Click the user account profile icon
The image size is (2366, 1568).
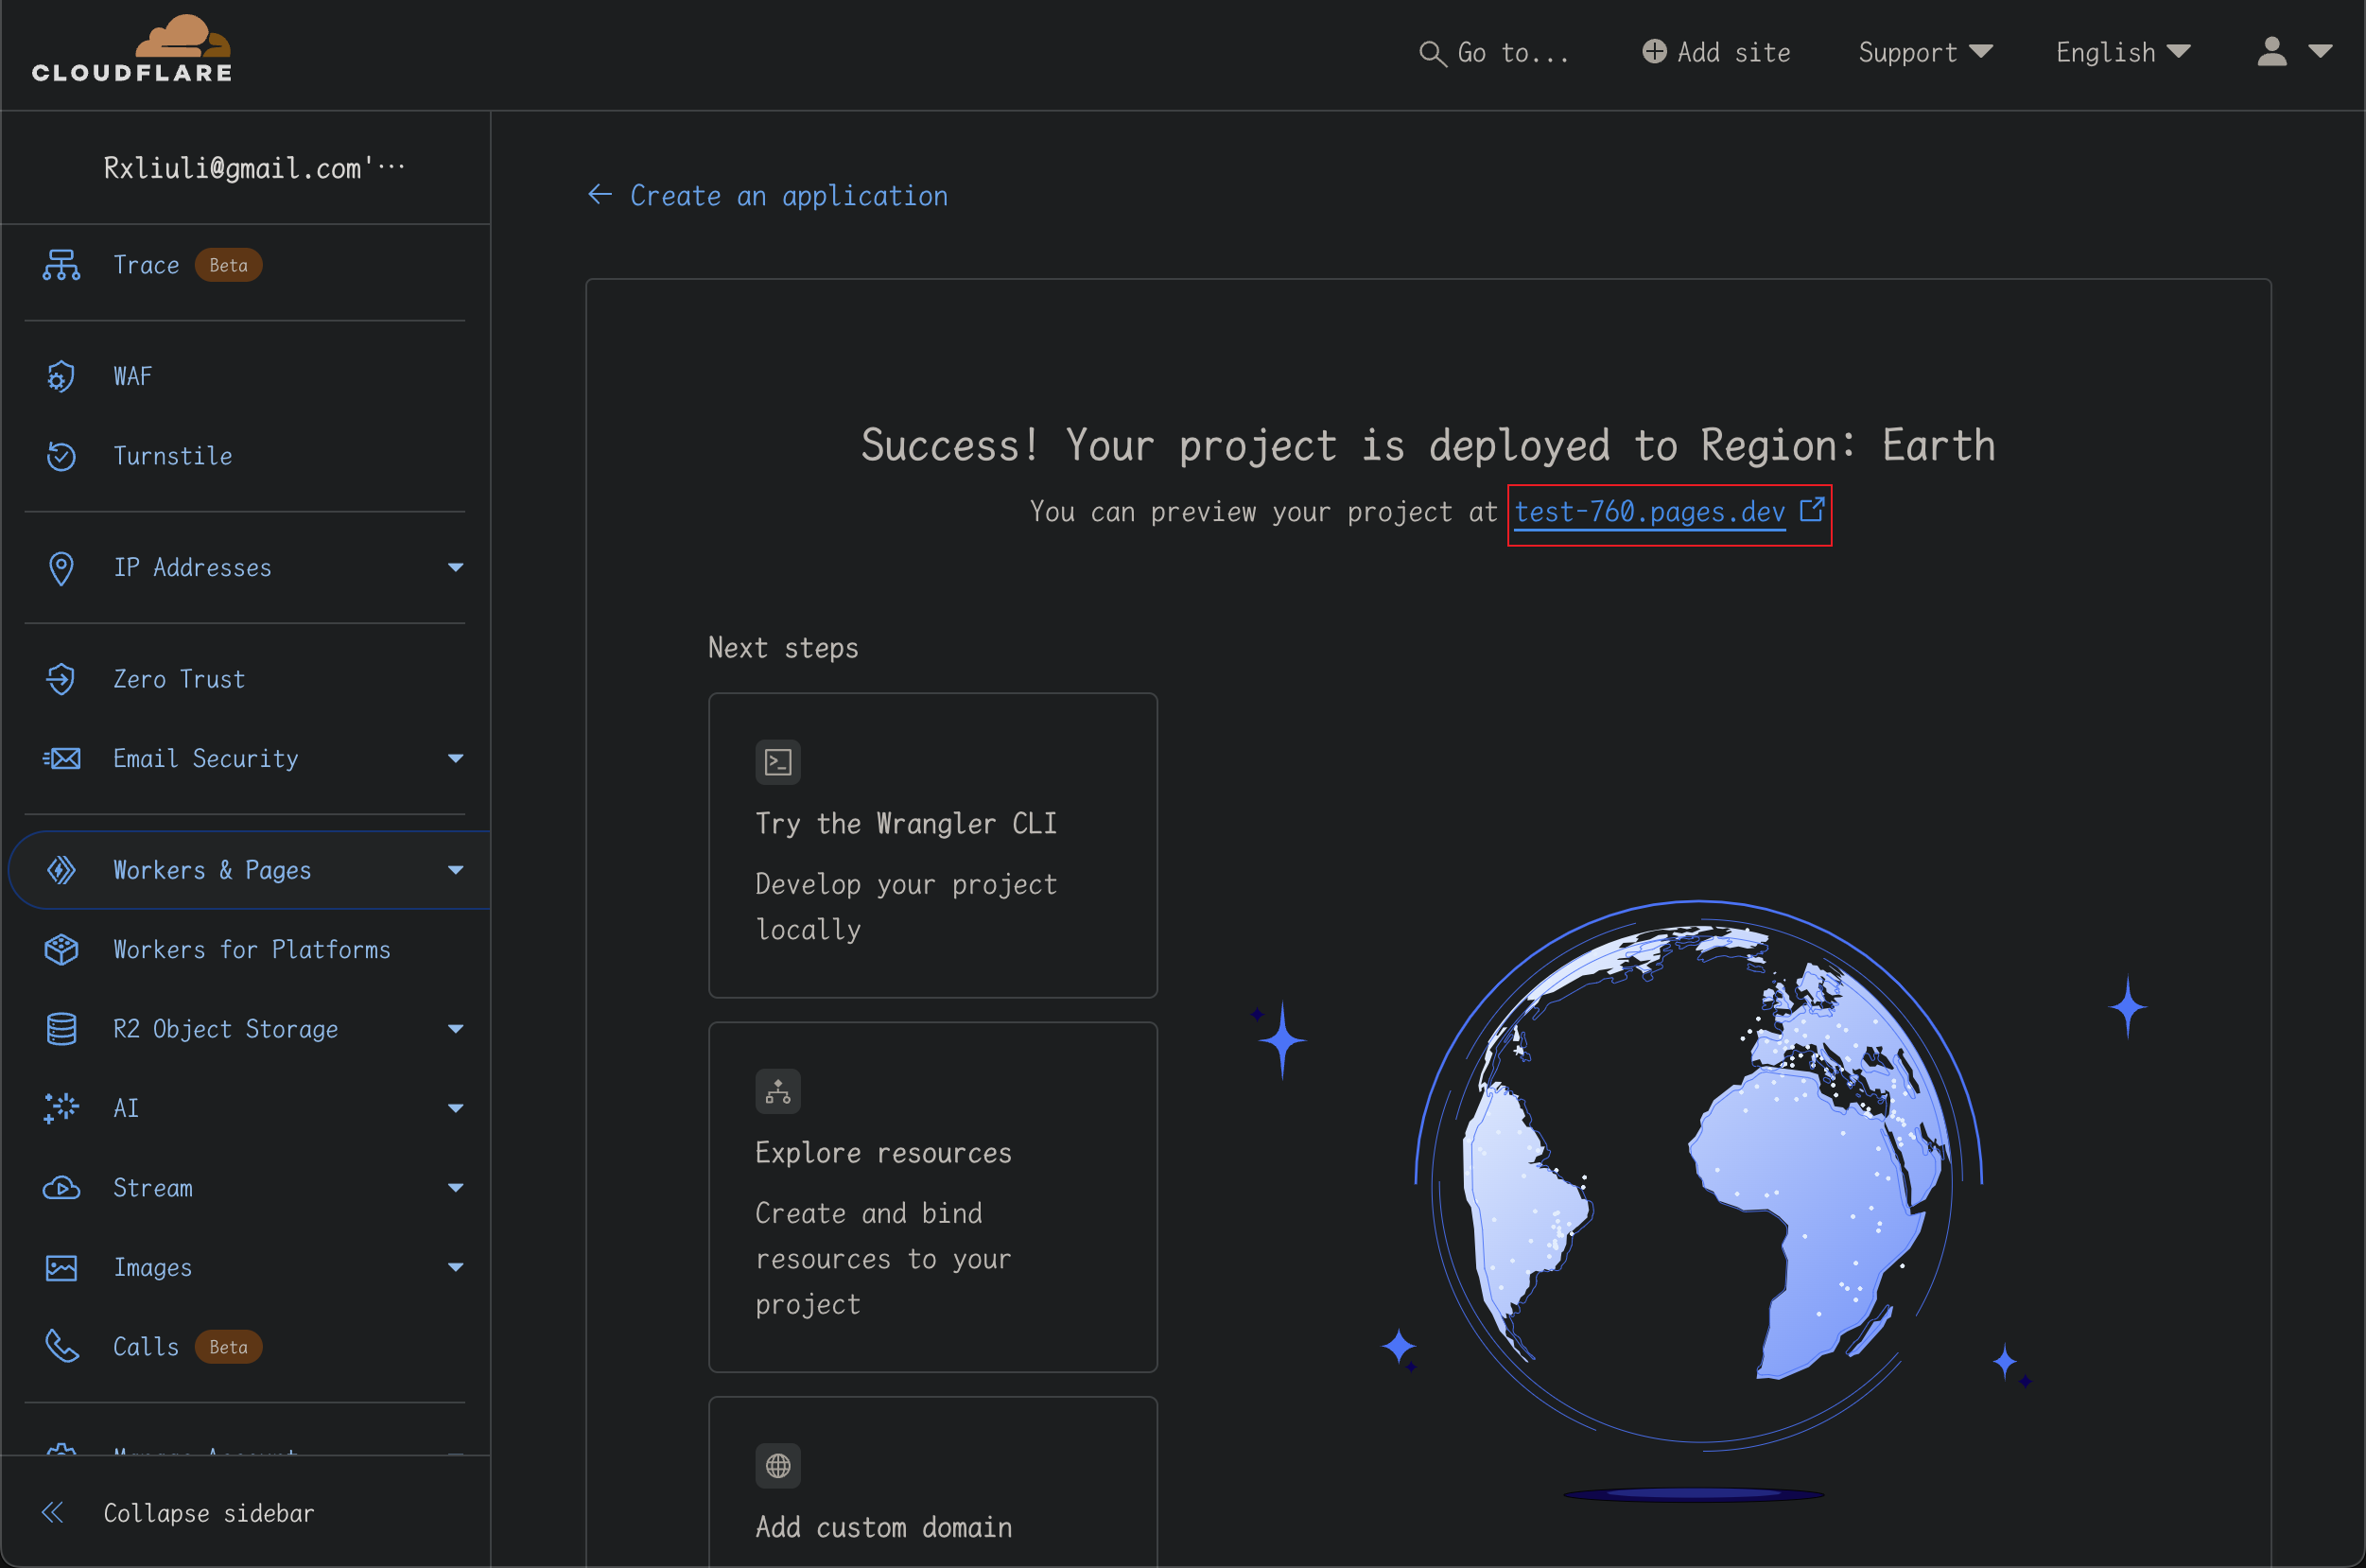(2272, 52)
